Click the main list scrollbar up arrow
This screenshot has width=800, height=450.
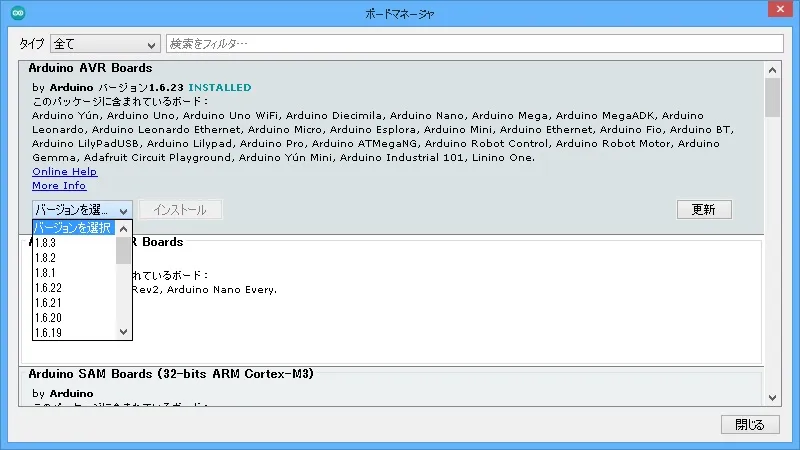coord(772,69)
